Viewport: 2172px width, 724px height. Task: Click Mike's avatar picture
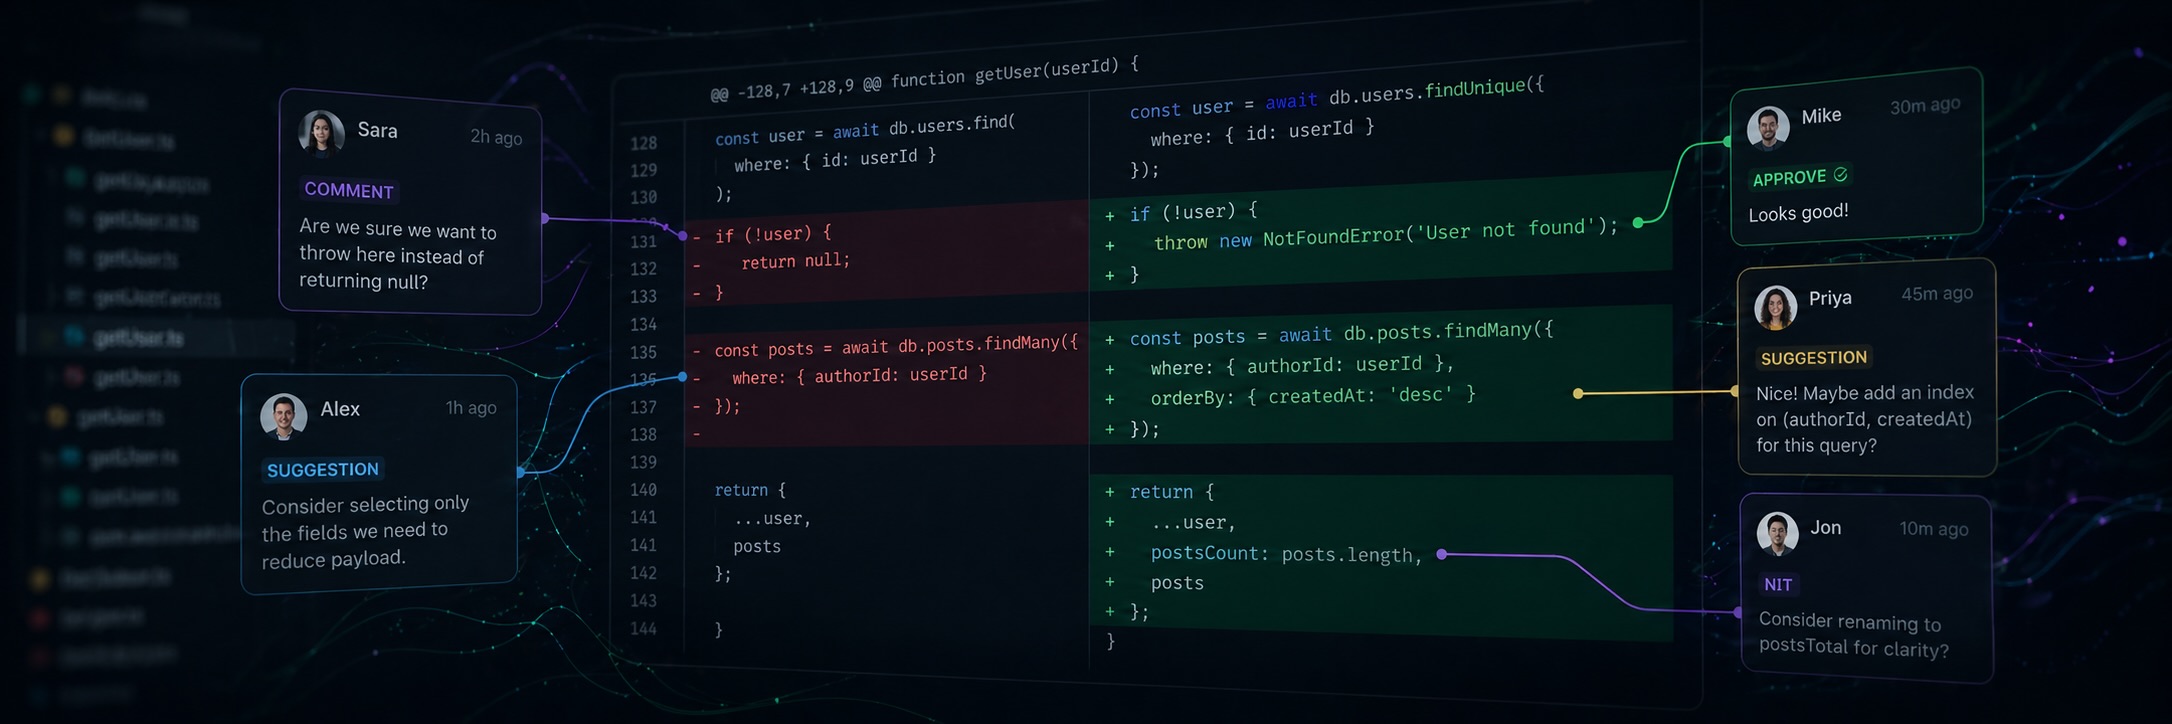1768,127
